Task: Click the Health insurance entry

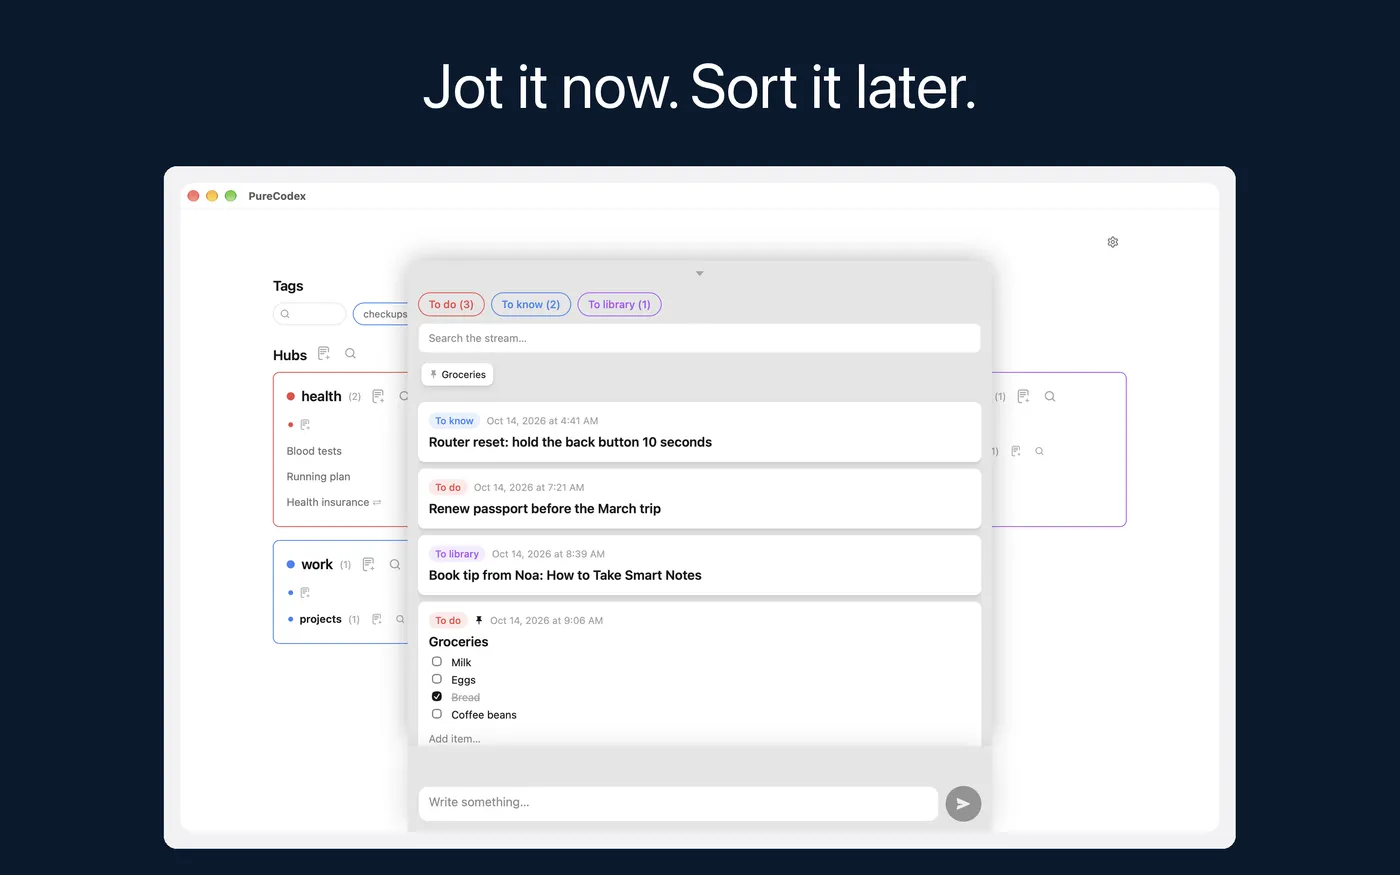Action: (x=328, y=502)
